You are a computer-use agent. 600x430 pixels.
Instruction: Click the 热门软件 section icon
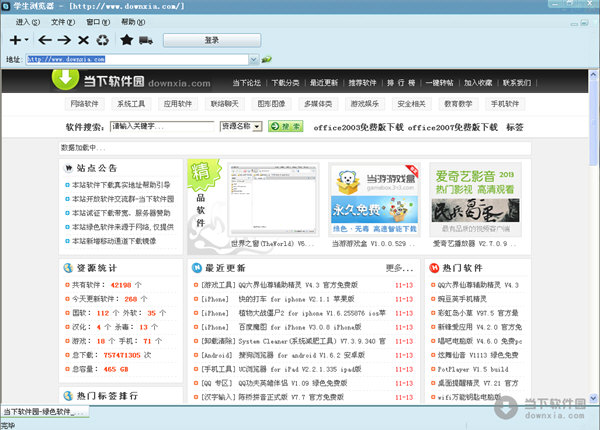click(434, 268)
